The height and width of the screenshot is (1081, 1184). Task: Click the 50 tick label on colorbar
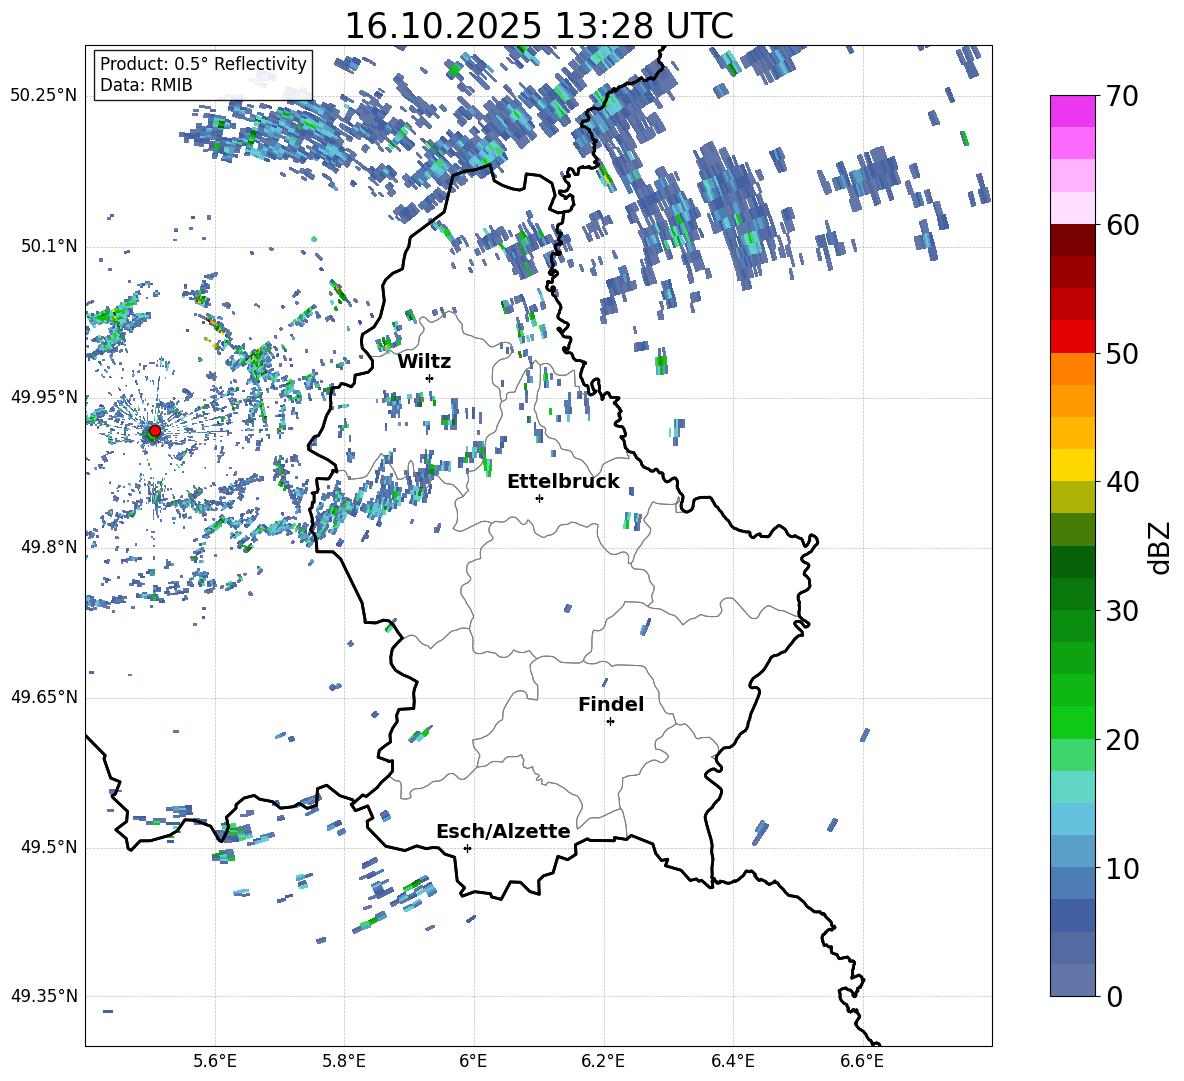point(1122,354)
